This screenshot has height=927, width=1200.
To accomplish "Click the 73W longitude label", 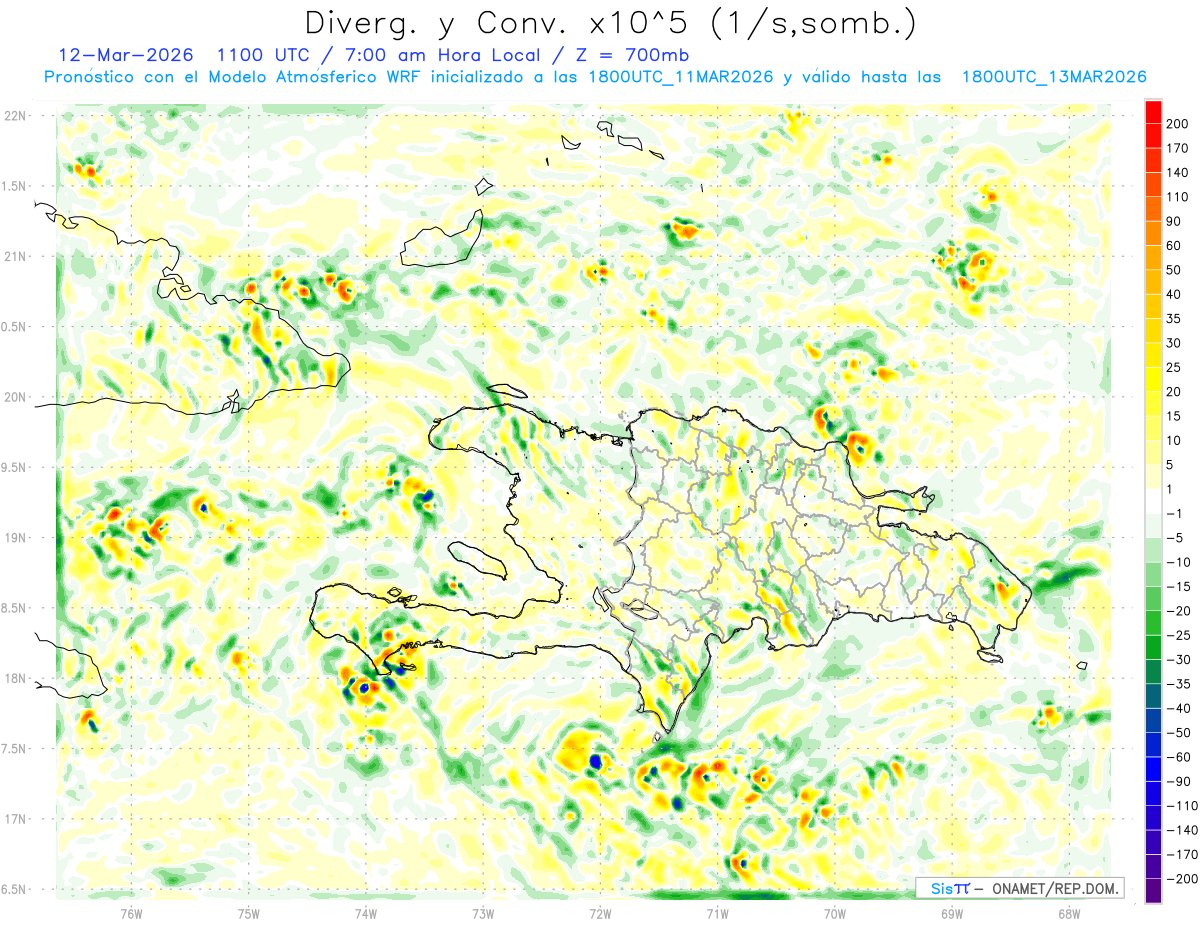I will click(483, 913).
